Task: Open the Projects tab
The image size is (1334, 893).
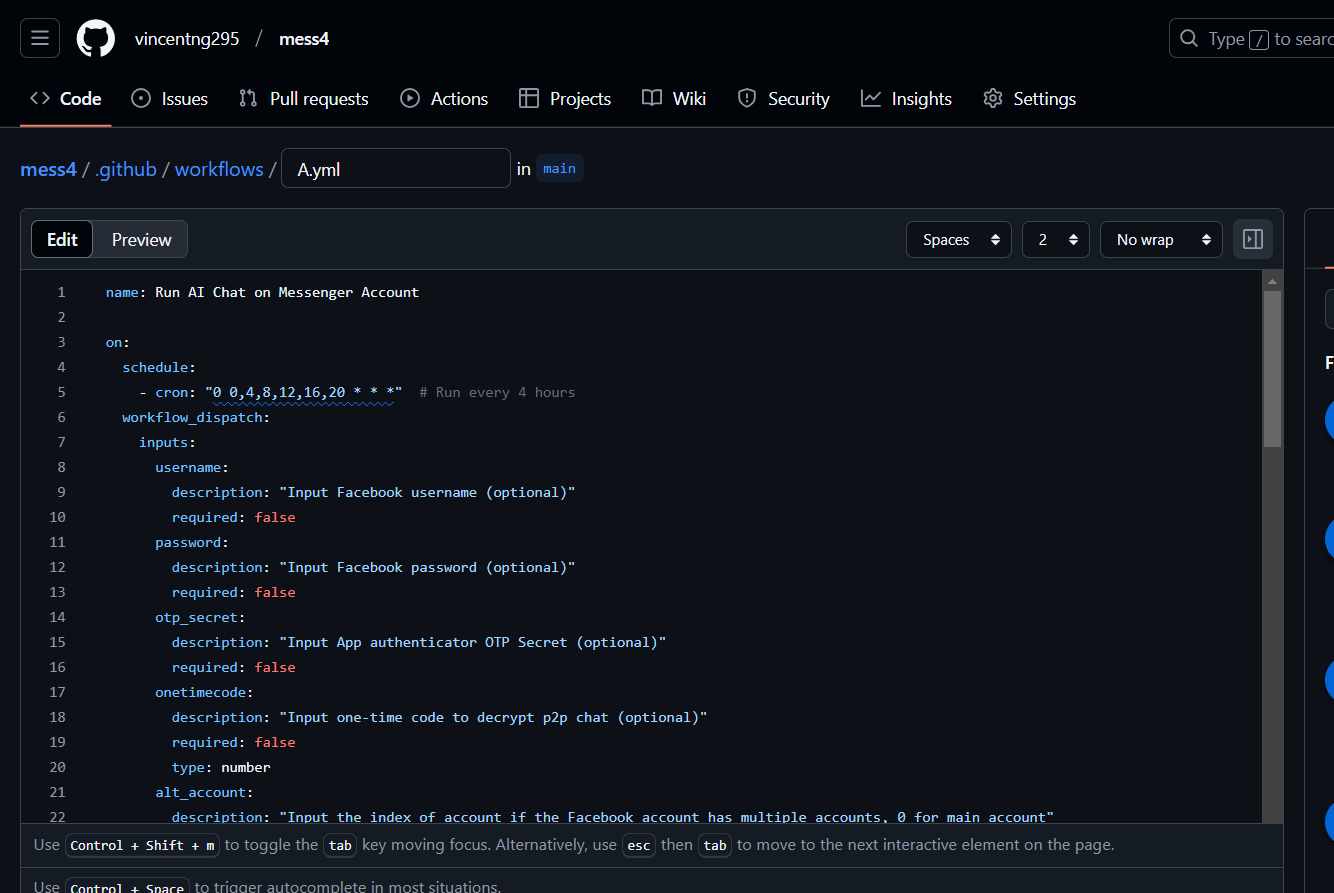Action: pos(565,98)
